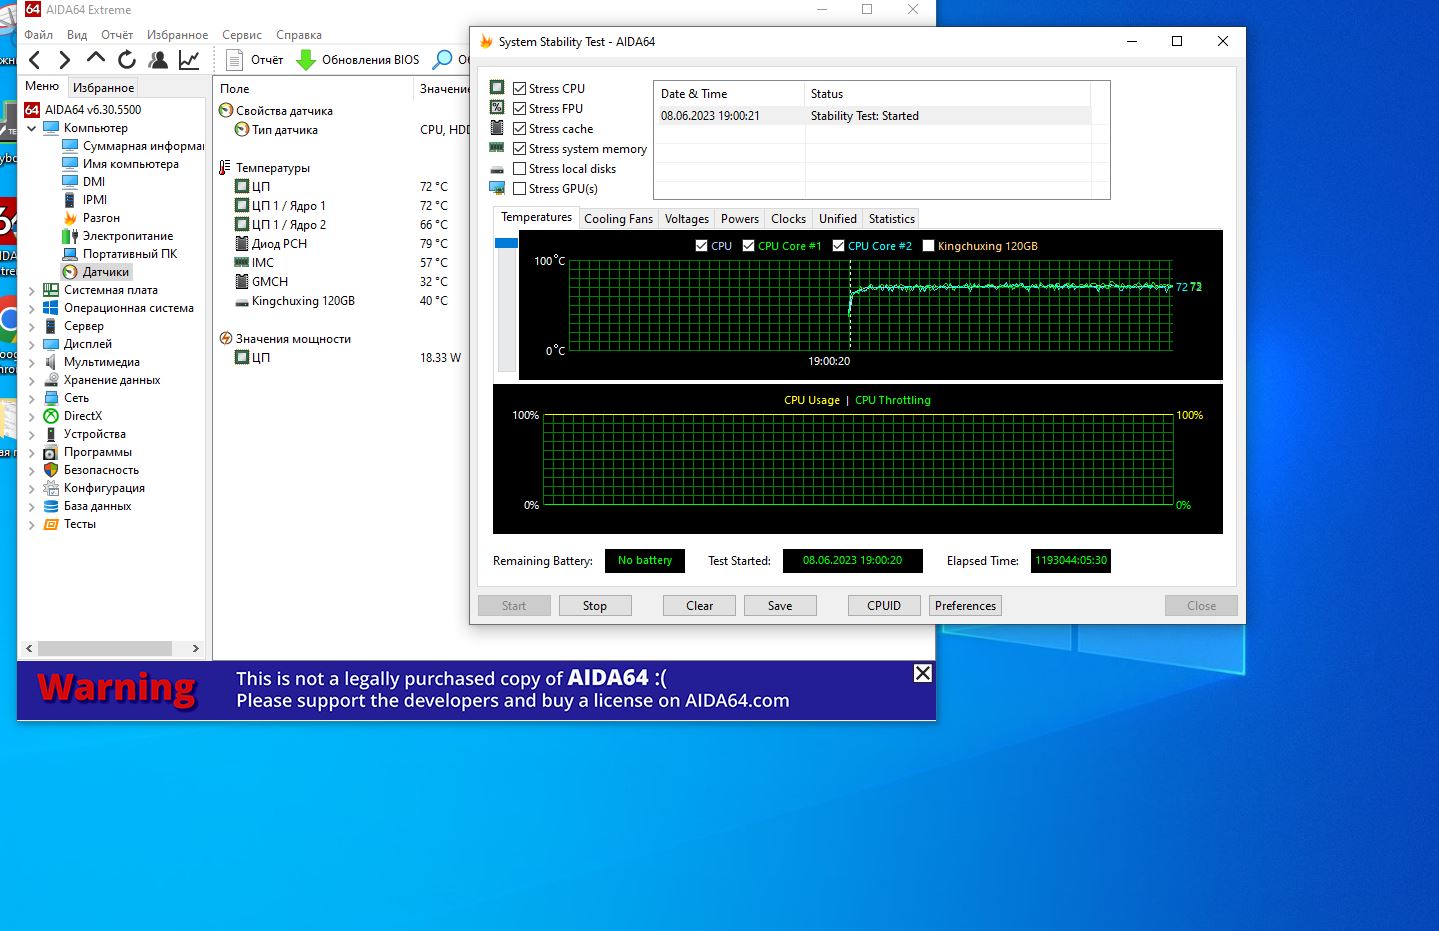Click the horizontal scrollbar in tree panel
This screenshot has height=931, width=1439.
tap(105, 648)
